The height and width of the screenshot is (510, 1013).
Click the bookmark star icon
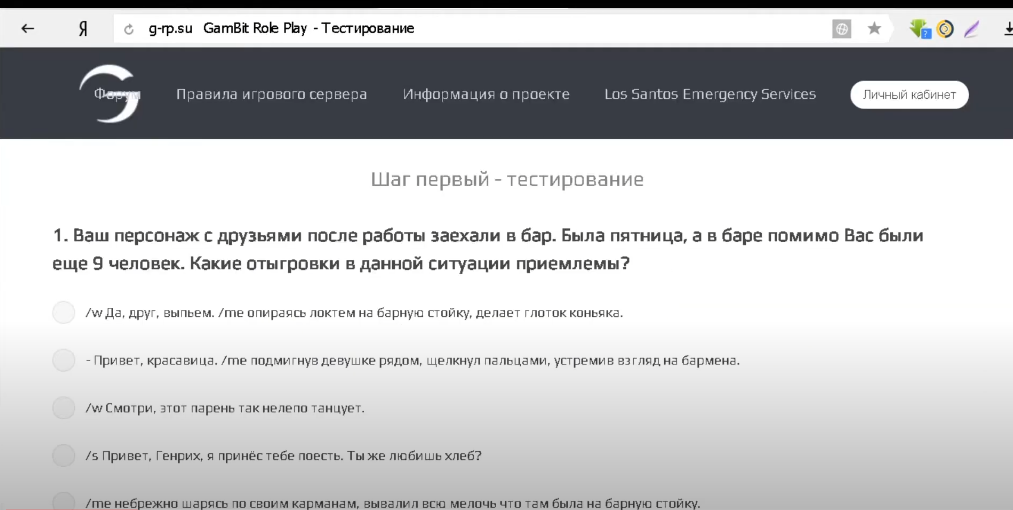point(874,29)
